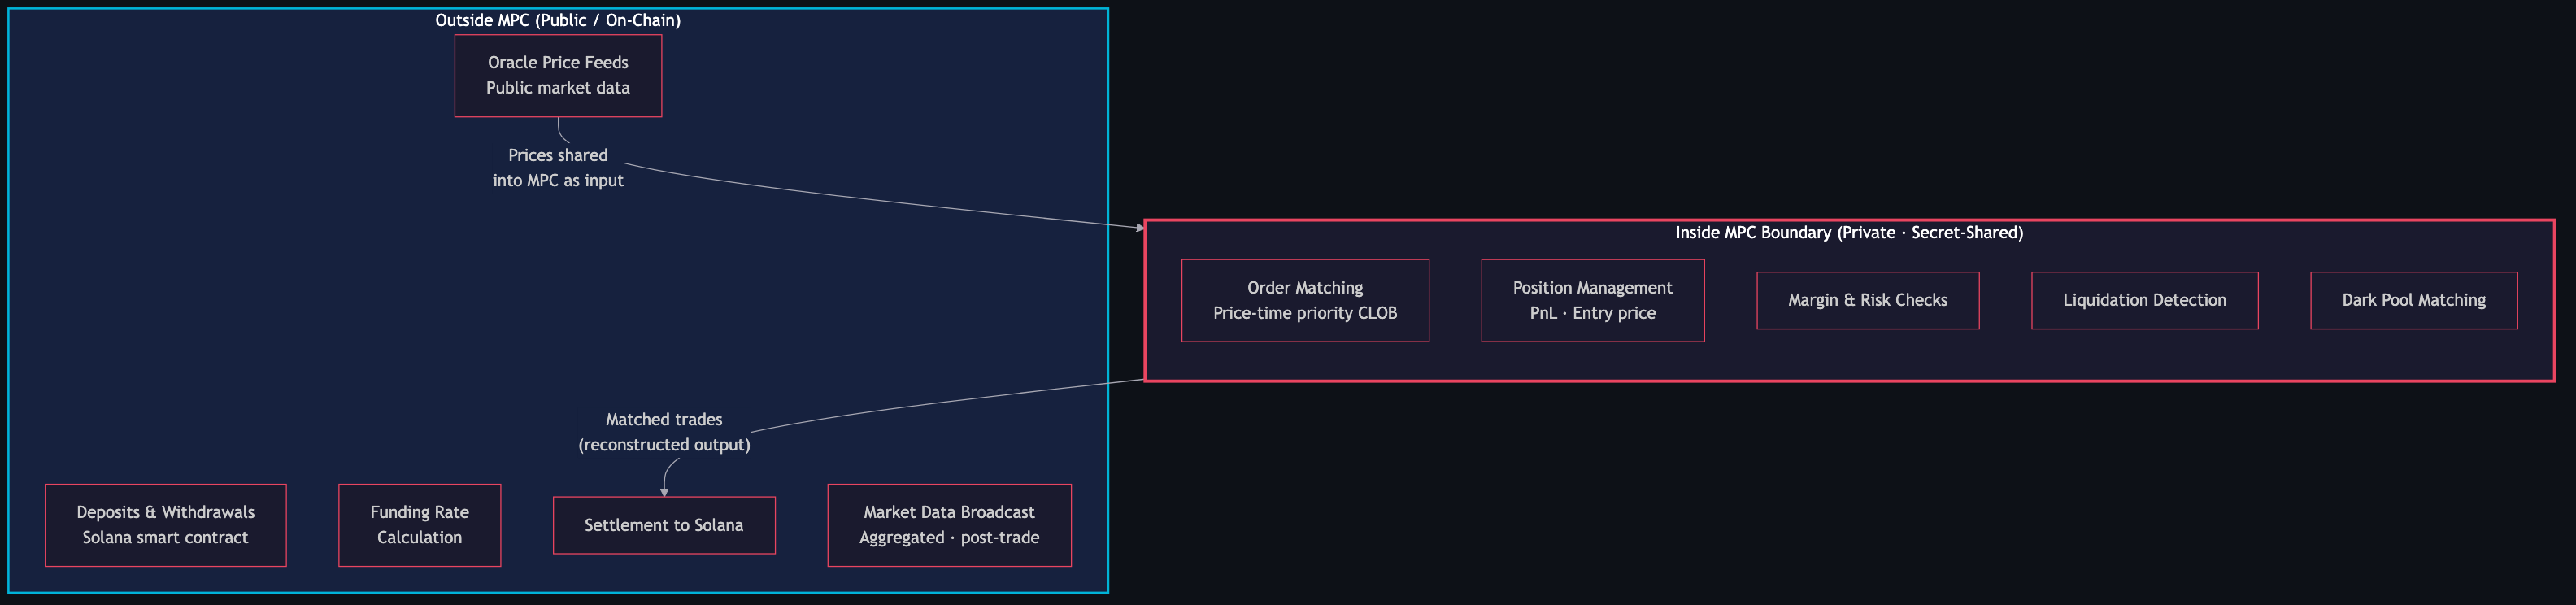Click 'Price-time priority CLOB' text
The image size is (2576, 605).
[1305, 313]
